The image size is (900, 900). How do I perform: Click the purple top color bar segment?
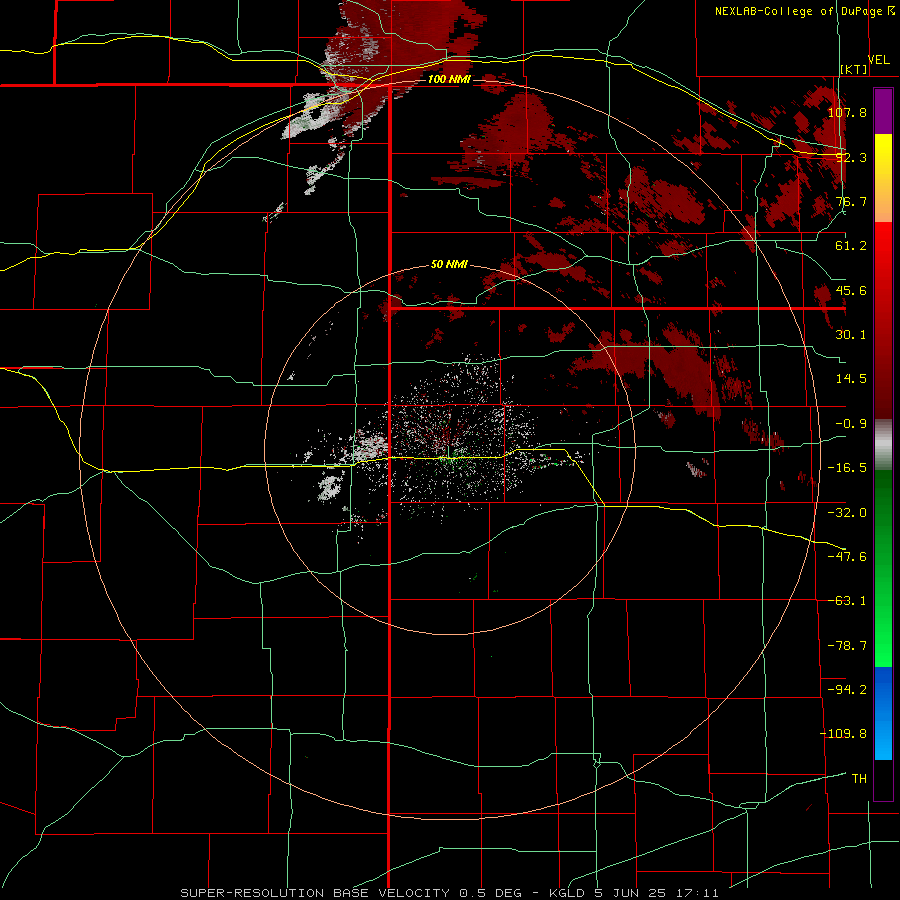pyautogui.click(x=883, y=111)
